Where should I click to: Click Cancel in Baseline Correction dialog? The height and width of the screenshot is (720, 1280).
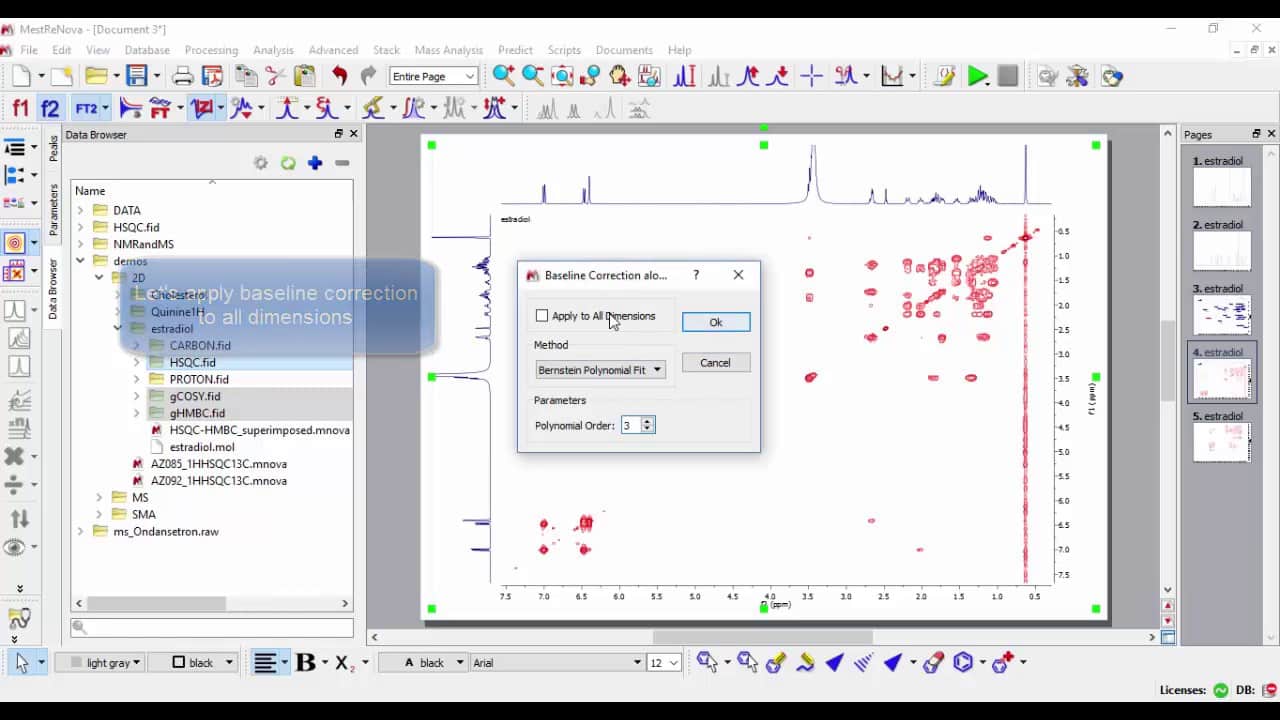(715, 363)
